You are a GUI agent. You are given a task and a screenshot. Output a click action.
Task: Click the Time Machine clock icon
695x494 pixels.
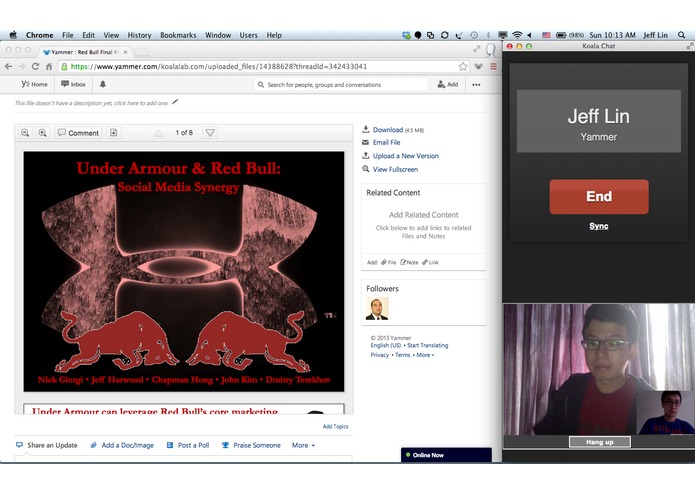pos(474,35)
